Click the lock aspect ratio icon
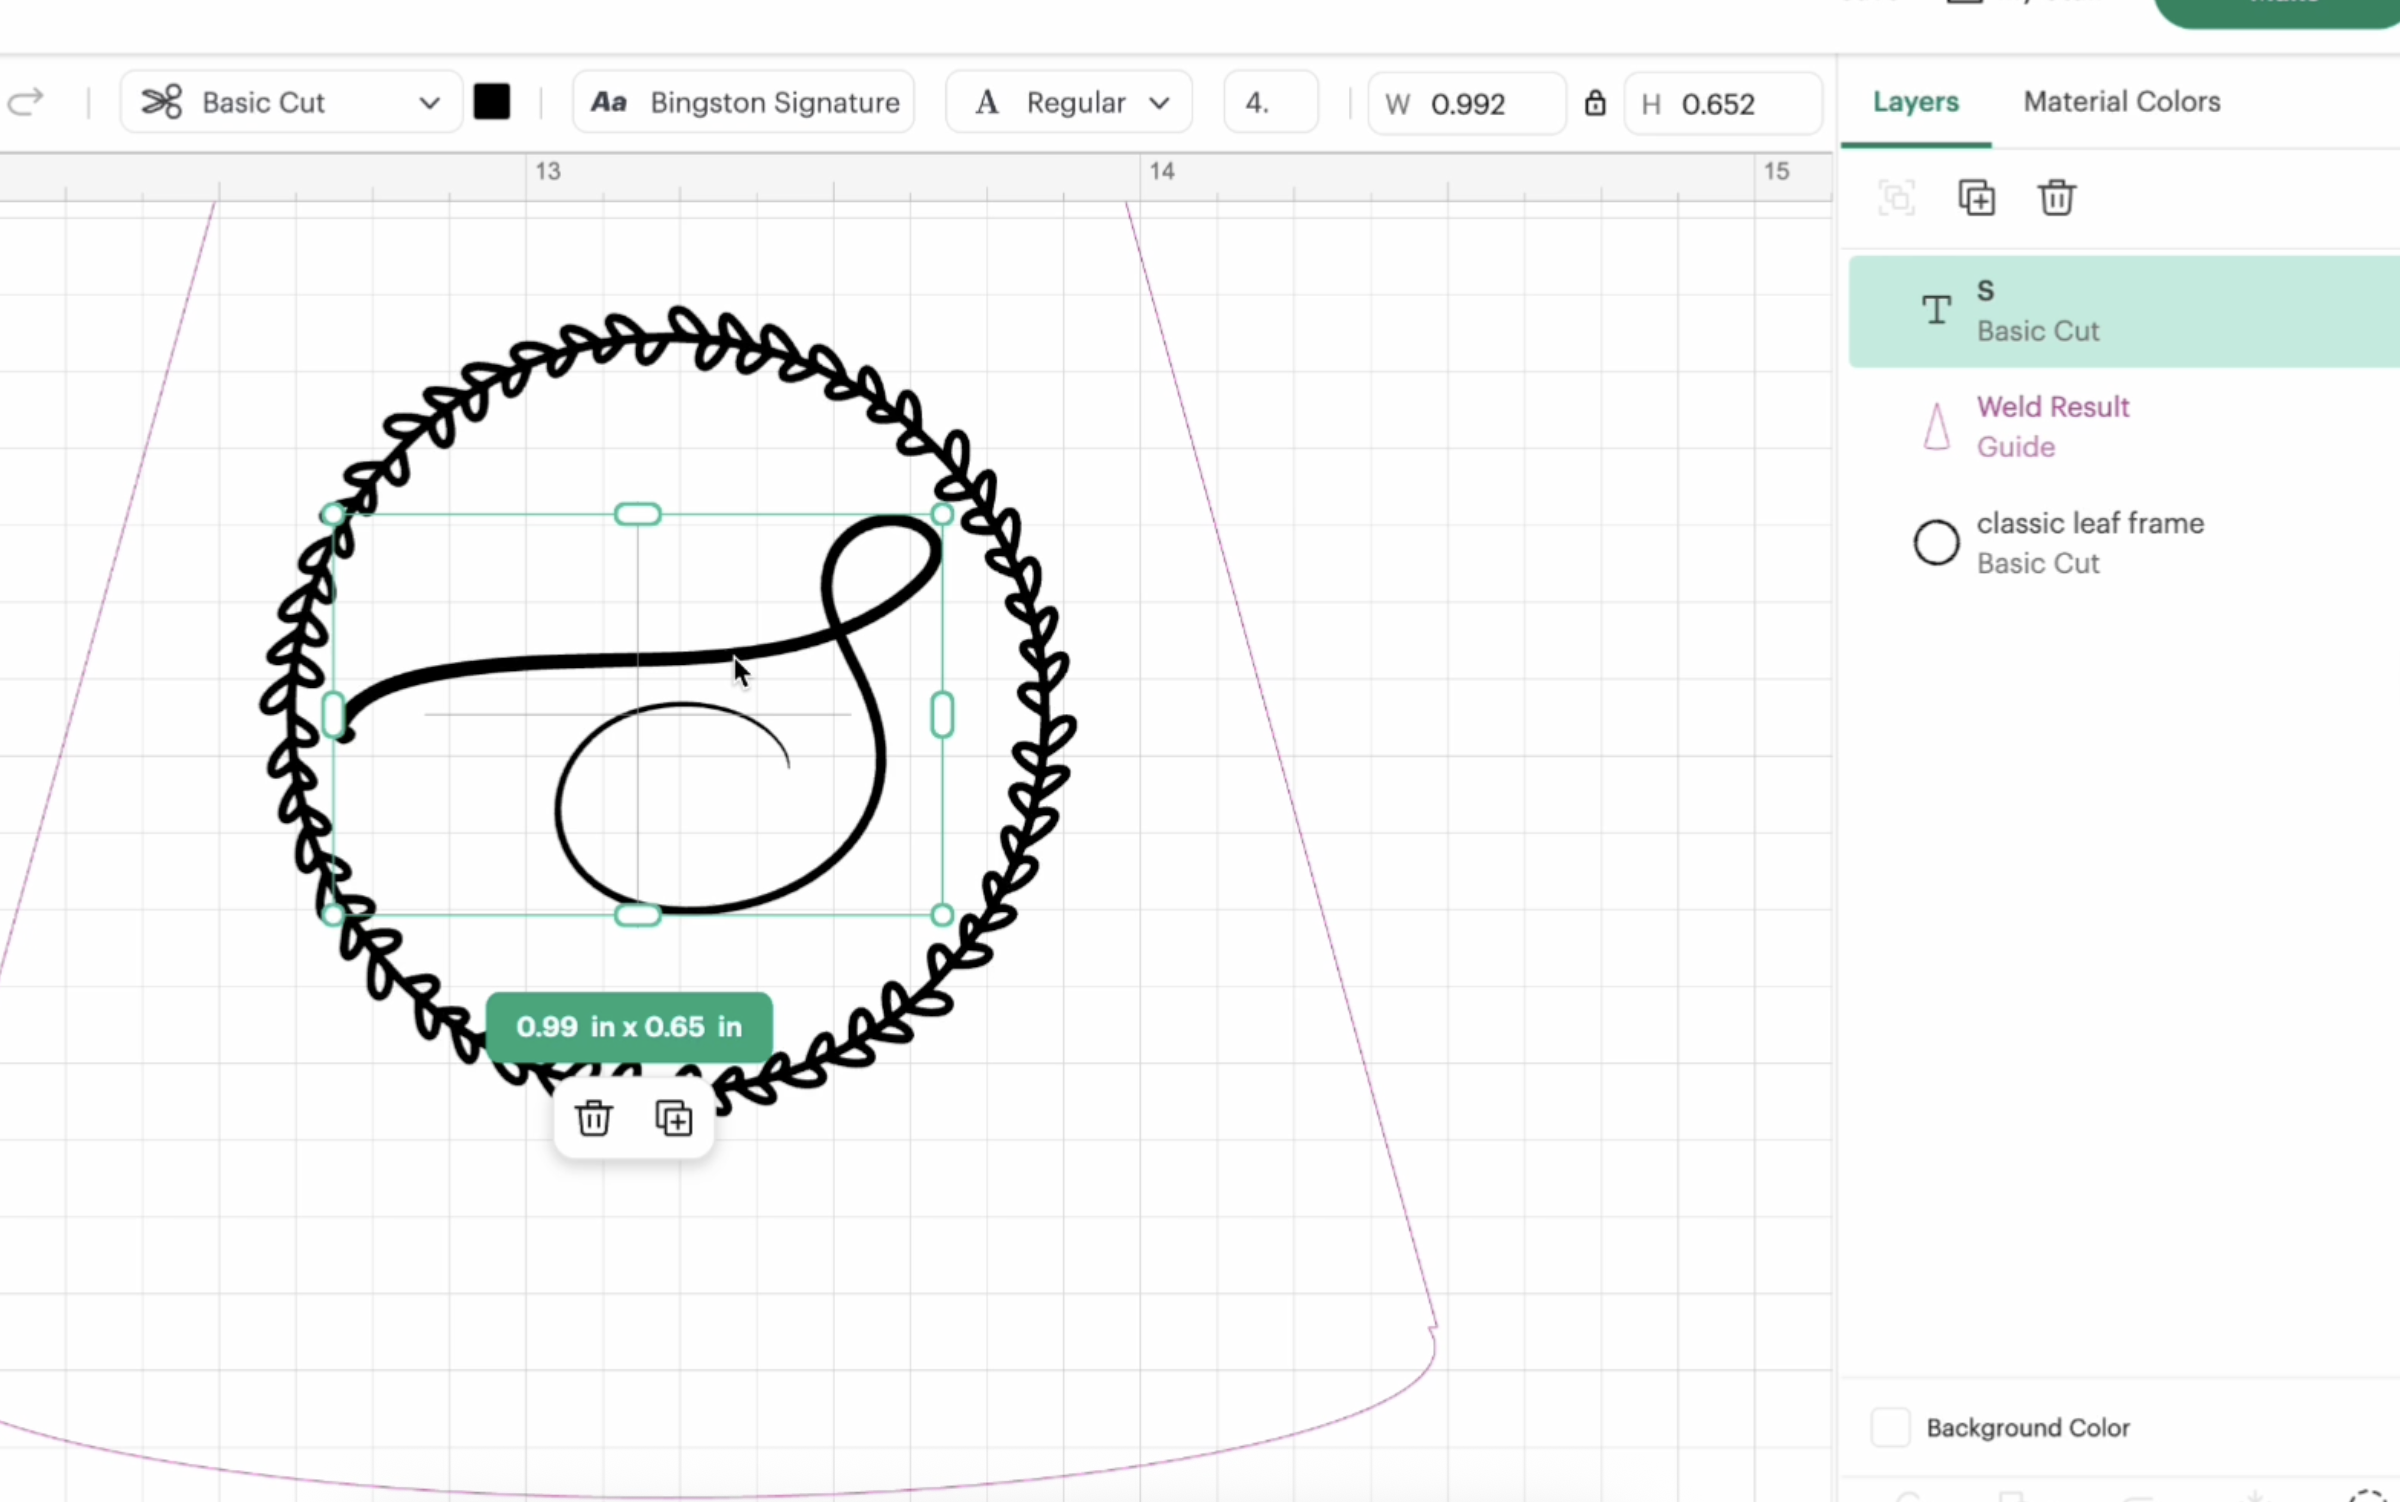2400x1502 pixels. (1595, 103)
